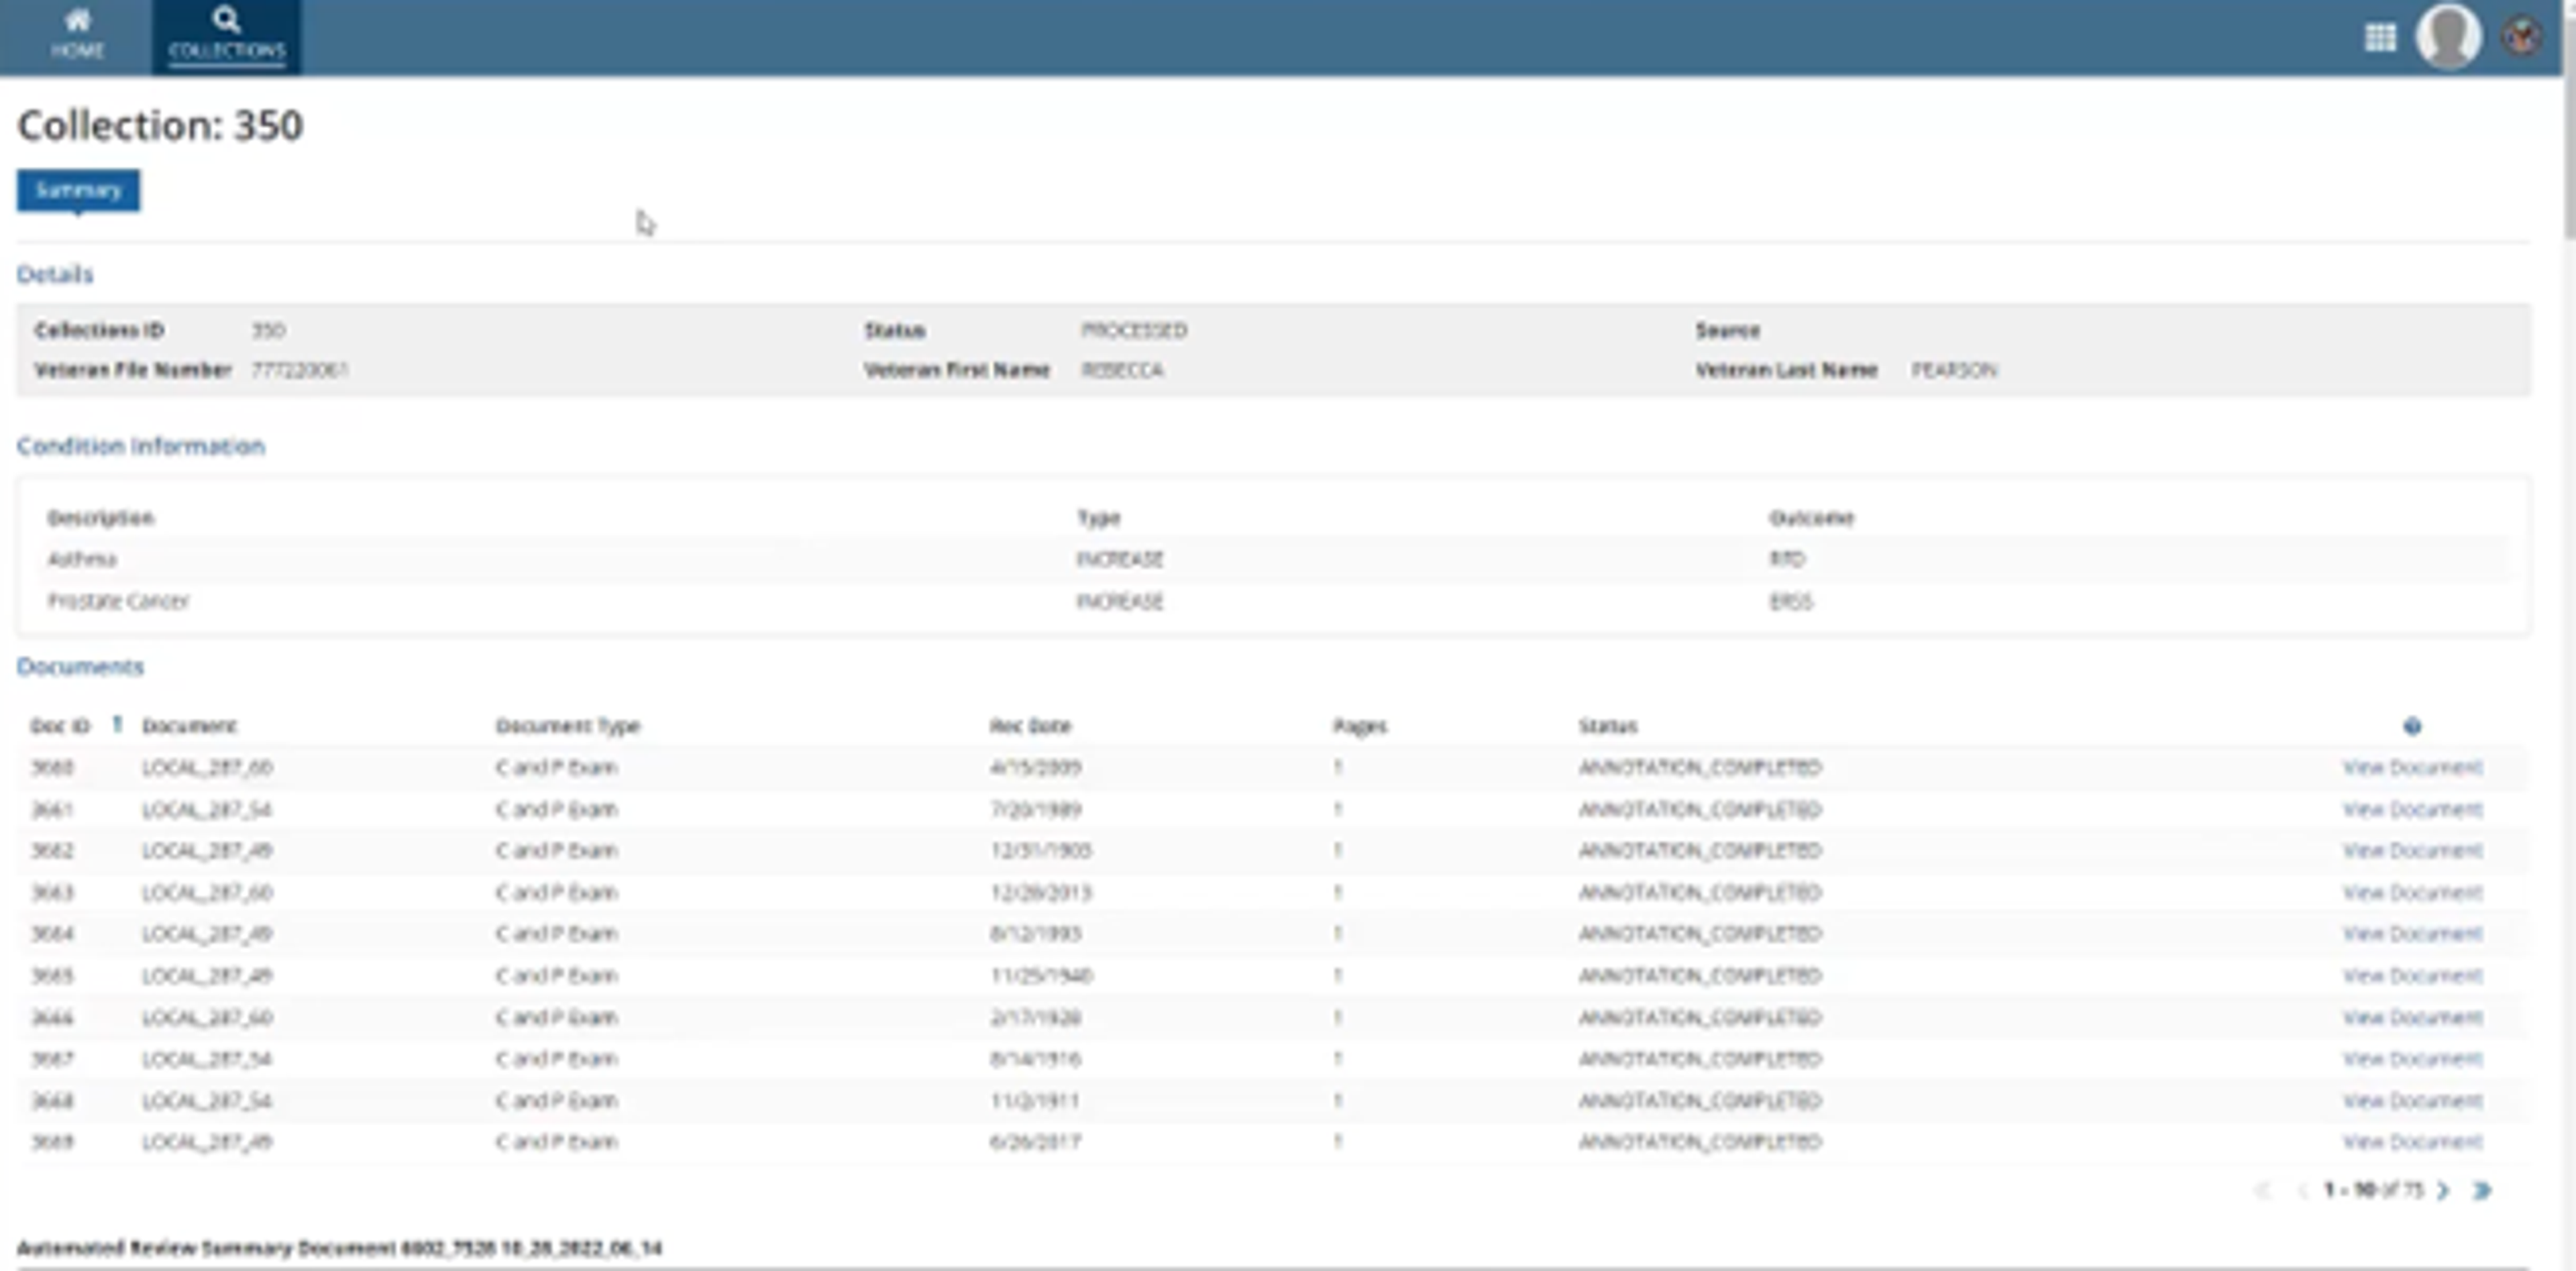Screen dimensions: 2576x1271
Task: View Document for Doc ID 3662
Action: [2412, 850]
